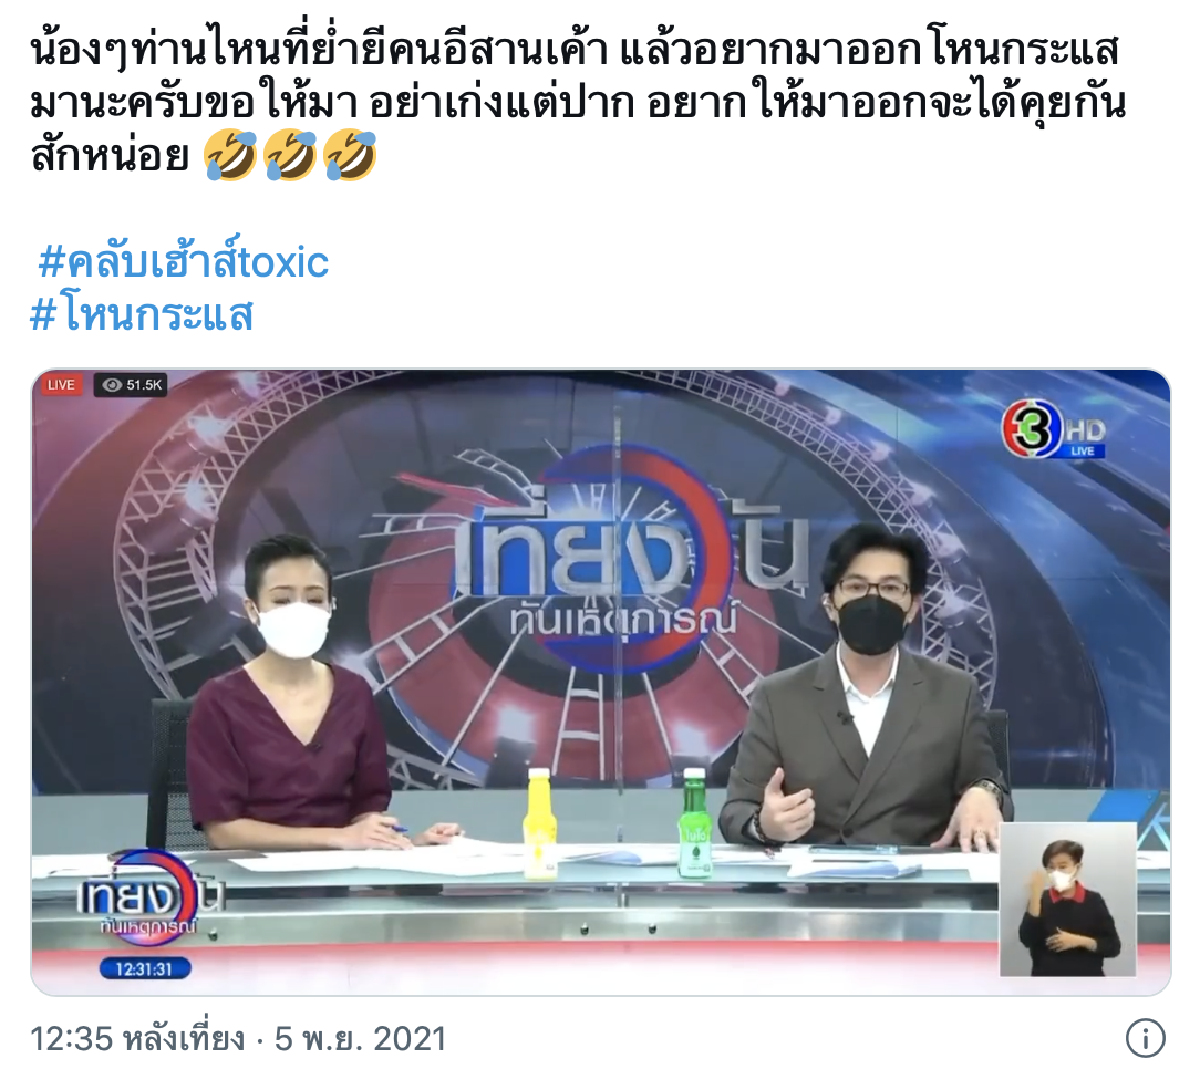The image size is (1200, 1069).
Task: Click the tweet date 5 พ.ย. 2021
Action: tap(360, 1039)
